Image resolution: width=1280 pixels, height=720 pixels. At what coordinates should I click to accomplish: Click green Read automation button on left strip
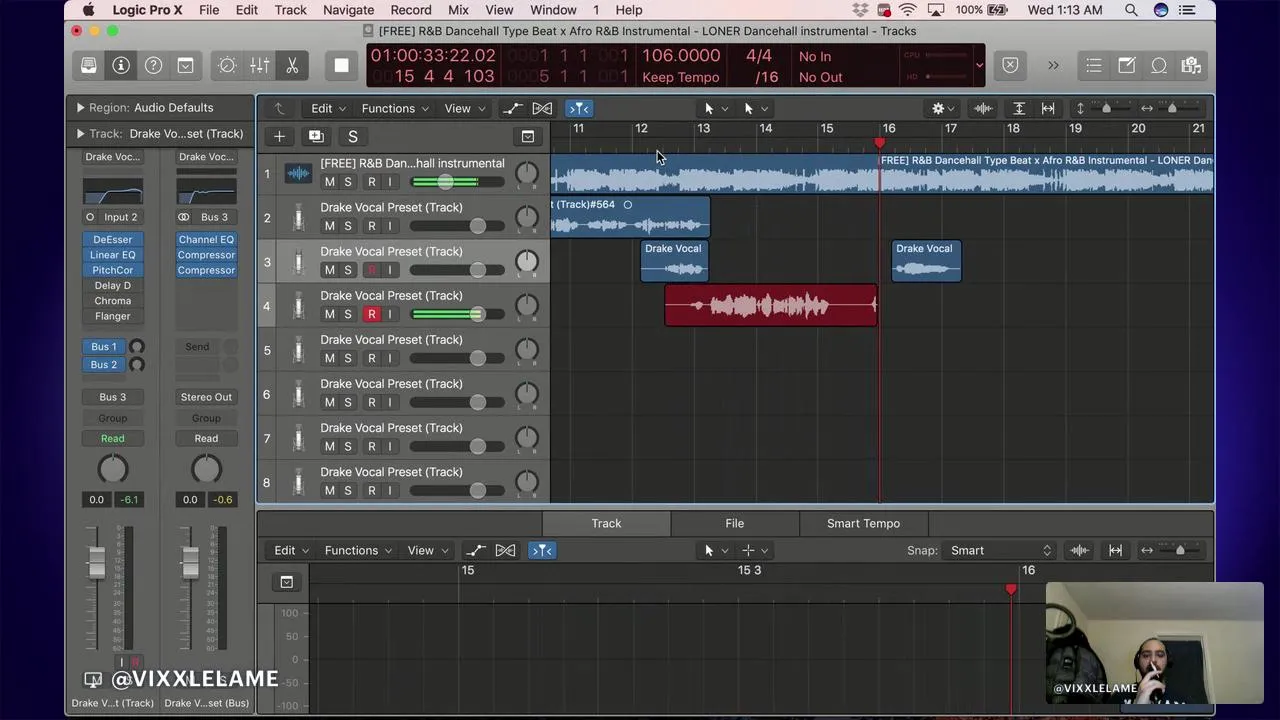[113, 438]
